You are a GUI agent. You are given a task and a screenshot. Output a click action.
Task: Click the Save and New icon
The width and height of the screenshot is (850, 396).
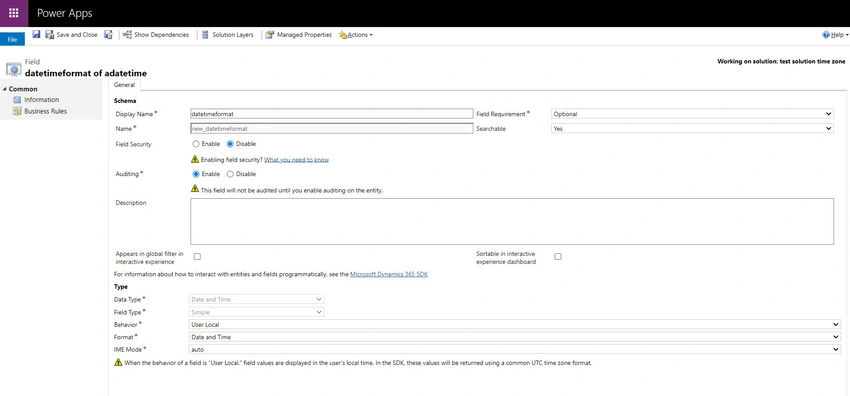tap(108, 35)
